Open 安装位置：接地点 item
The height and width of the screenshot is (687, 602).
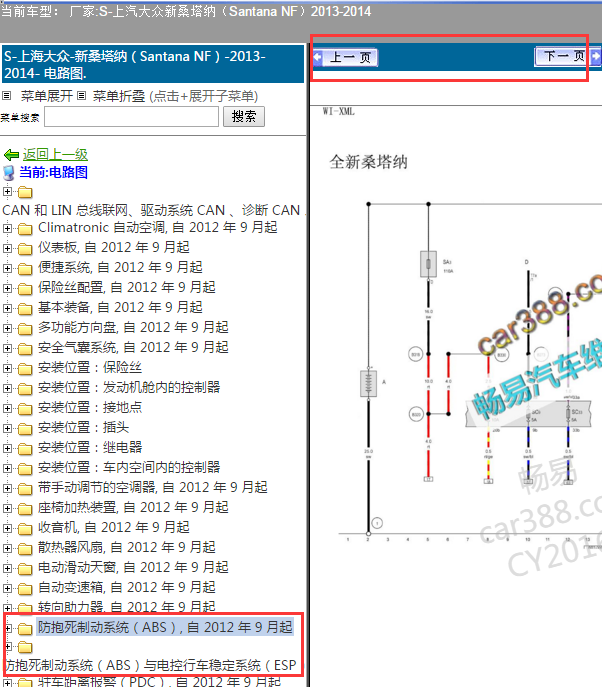pos(90,407)
